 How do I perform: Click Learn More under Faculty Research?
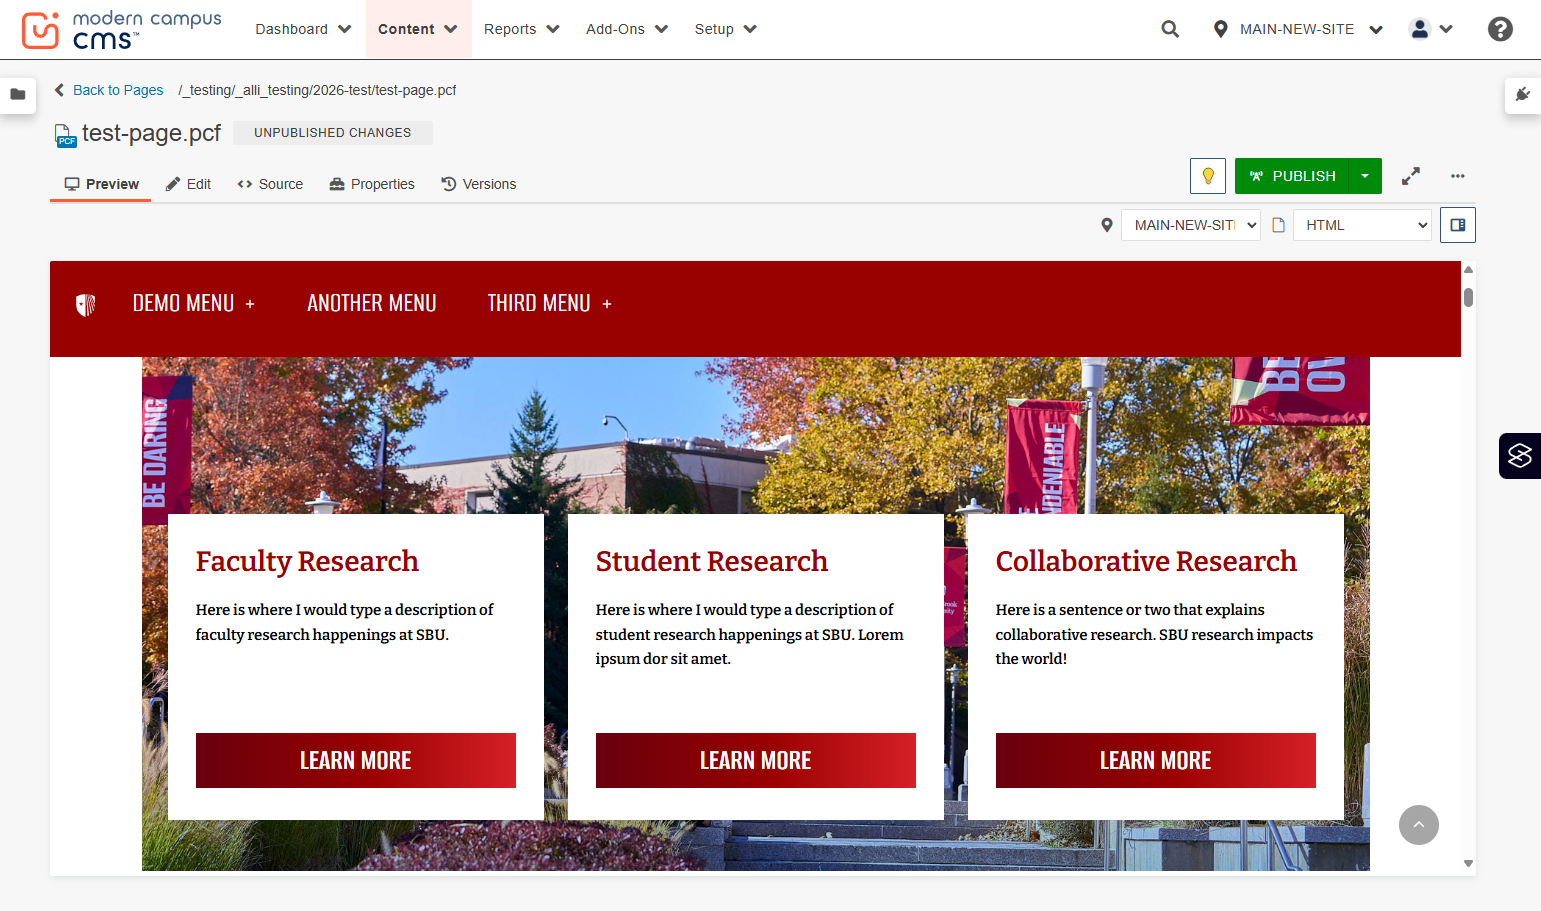[356, 760]
